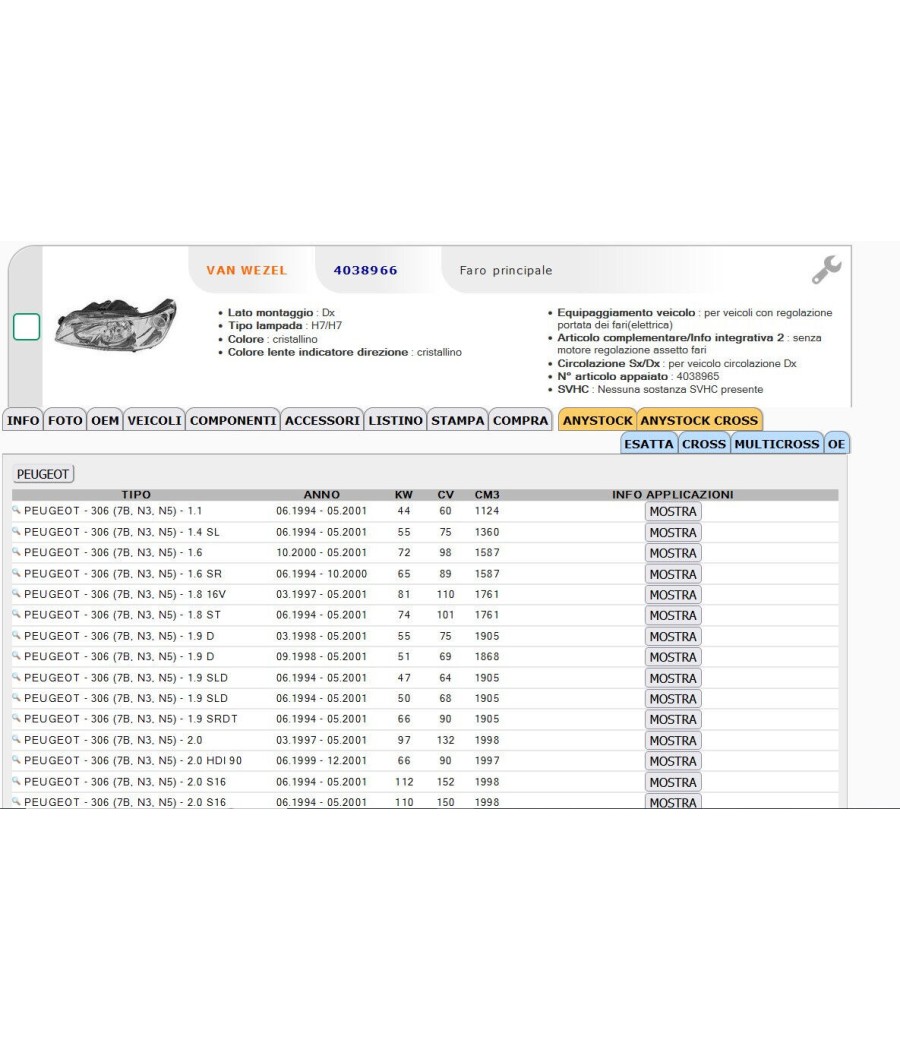Click MOSTRA for the 1.9 SLD 50 kW row
The width and height of the screenshot is (900, 1050).
coord(673,698)
